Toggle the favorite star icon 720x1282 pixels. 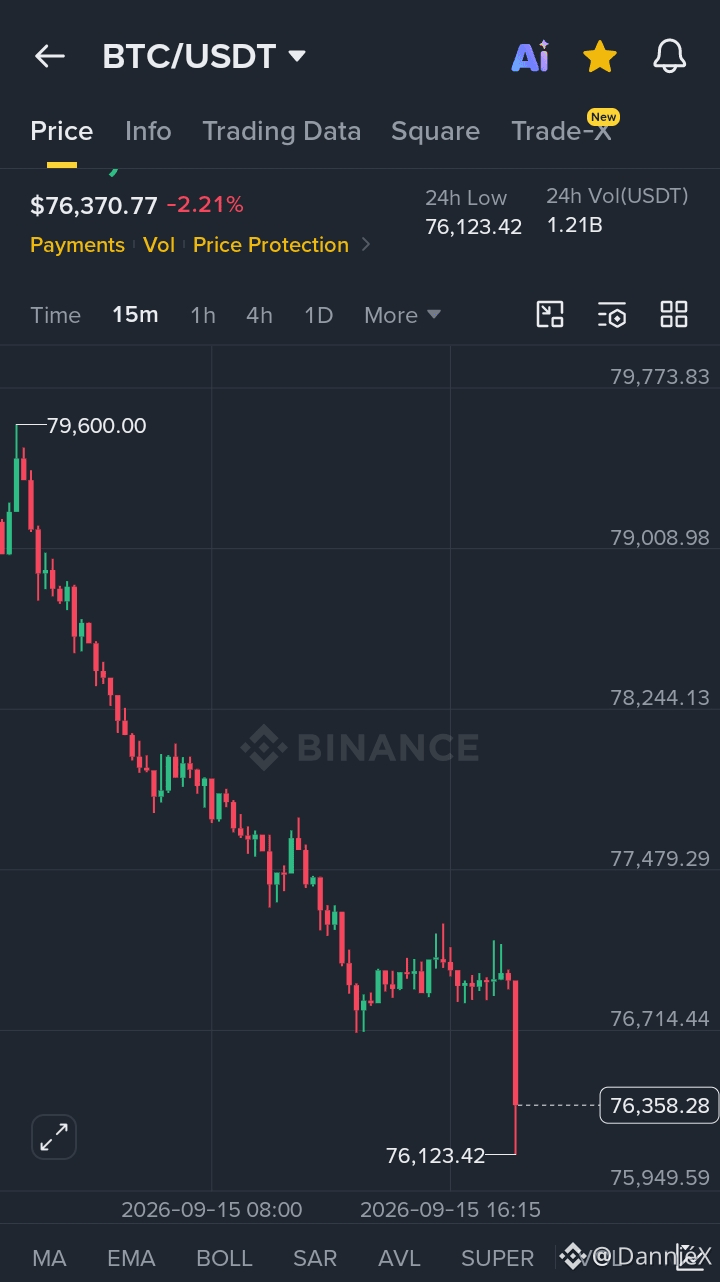pyautogui.click(x=599, y=57)
